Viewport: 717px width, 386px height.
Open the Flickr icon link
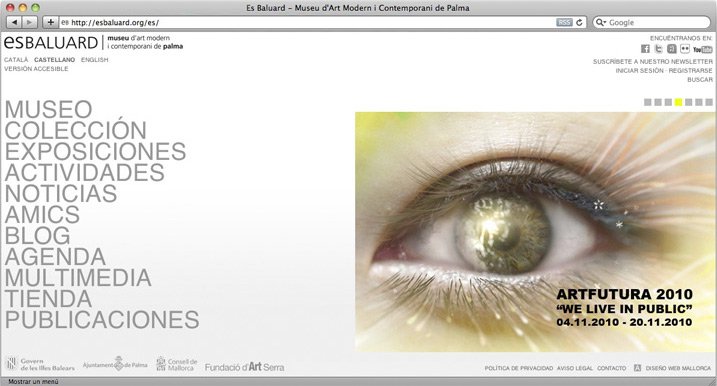point(685,49)
